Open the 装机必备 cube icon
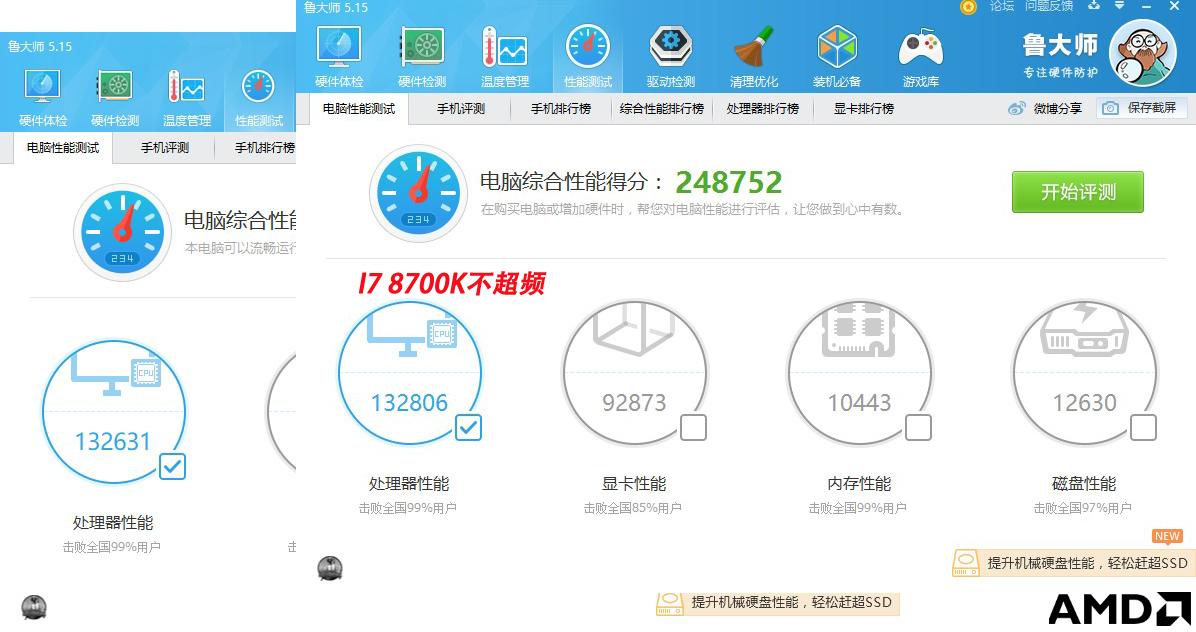This screenshot has height=632, width=1196. click(x=837, y=46)
